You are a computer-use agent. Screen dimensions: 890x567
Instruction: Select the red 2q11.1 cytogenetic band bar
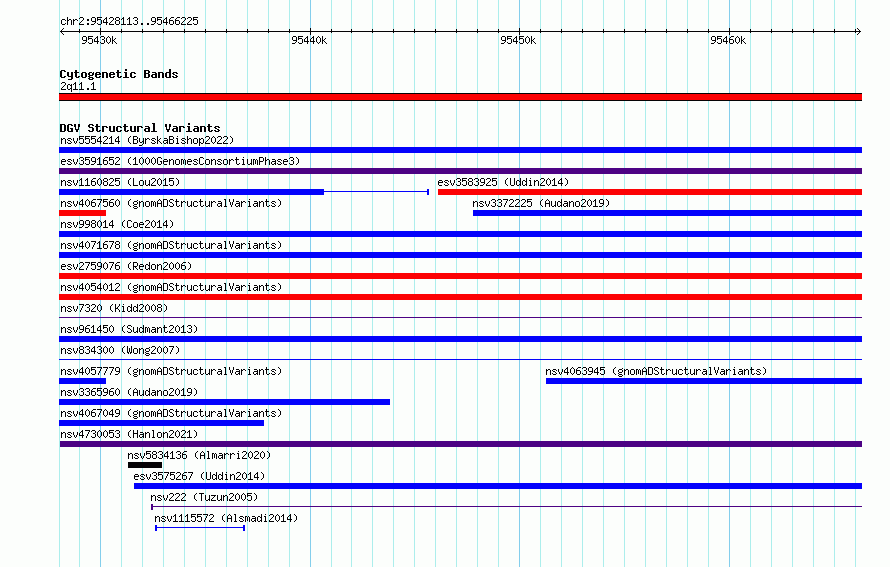460,97
